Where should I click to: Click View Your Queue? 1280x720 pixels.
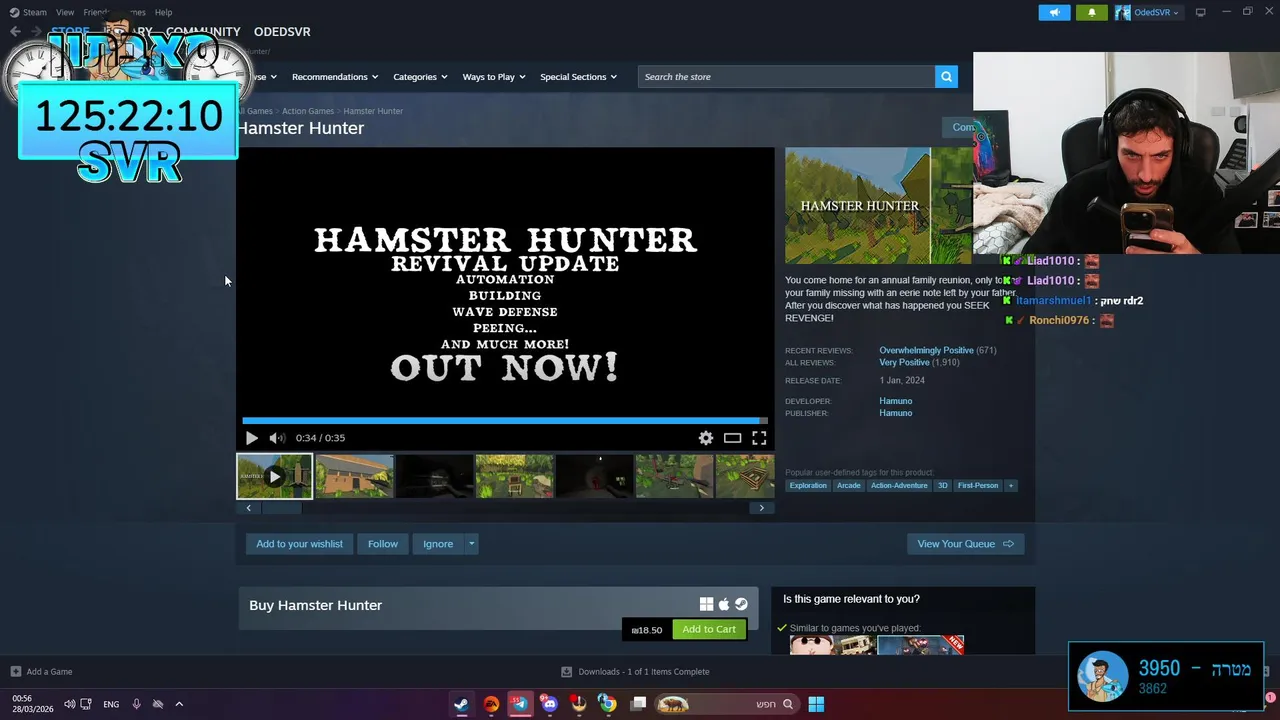pos(965,544)
